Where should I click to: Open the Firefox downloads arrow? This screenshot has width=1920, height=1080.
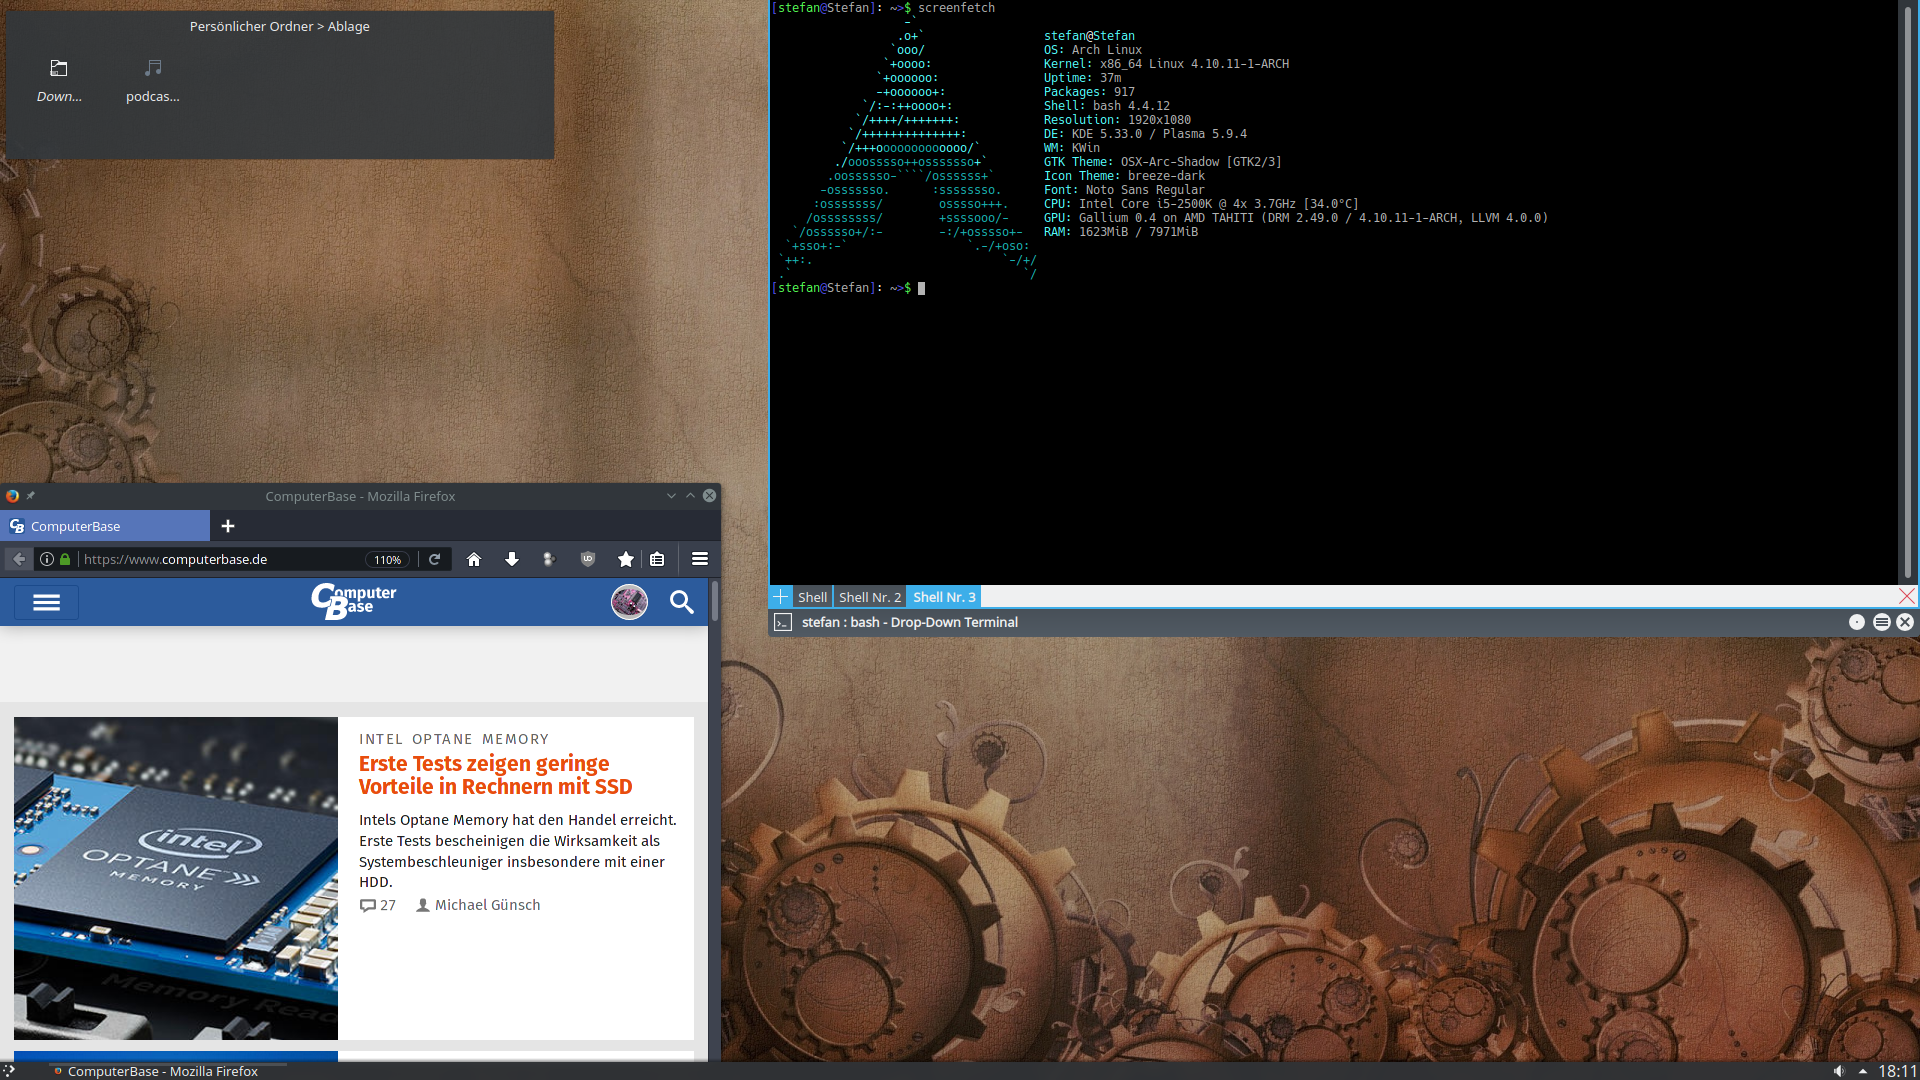click(x=512, y=559)
